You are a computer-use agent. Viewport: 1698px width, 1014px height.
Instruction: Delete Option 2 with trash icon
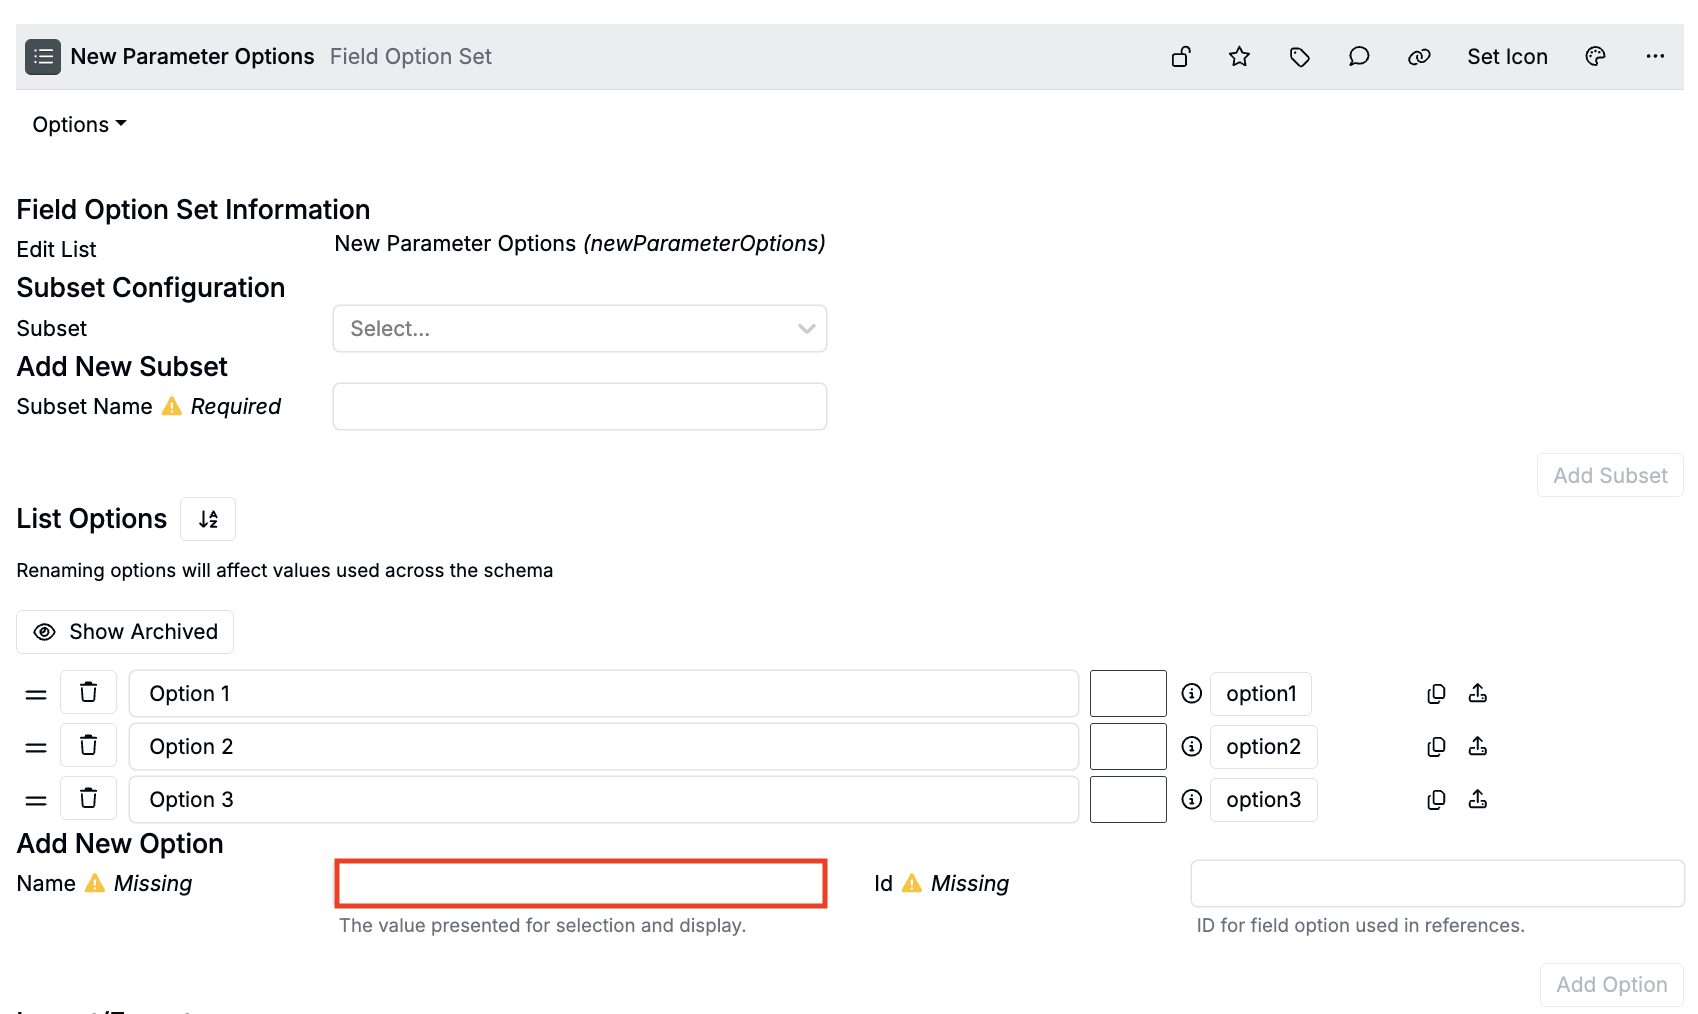[89, 746]
